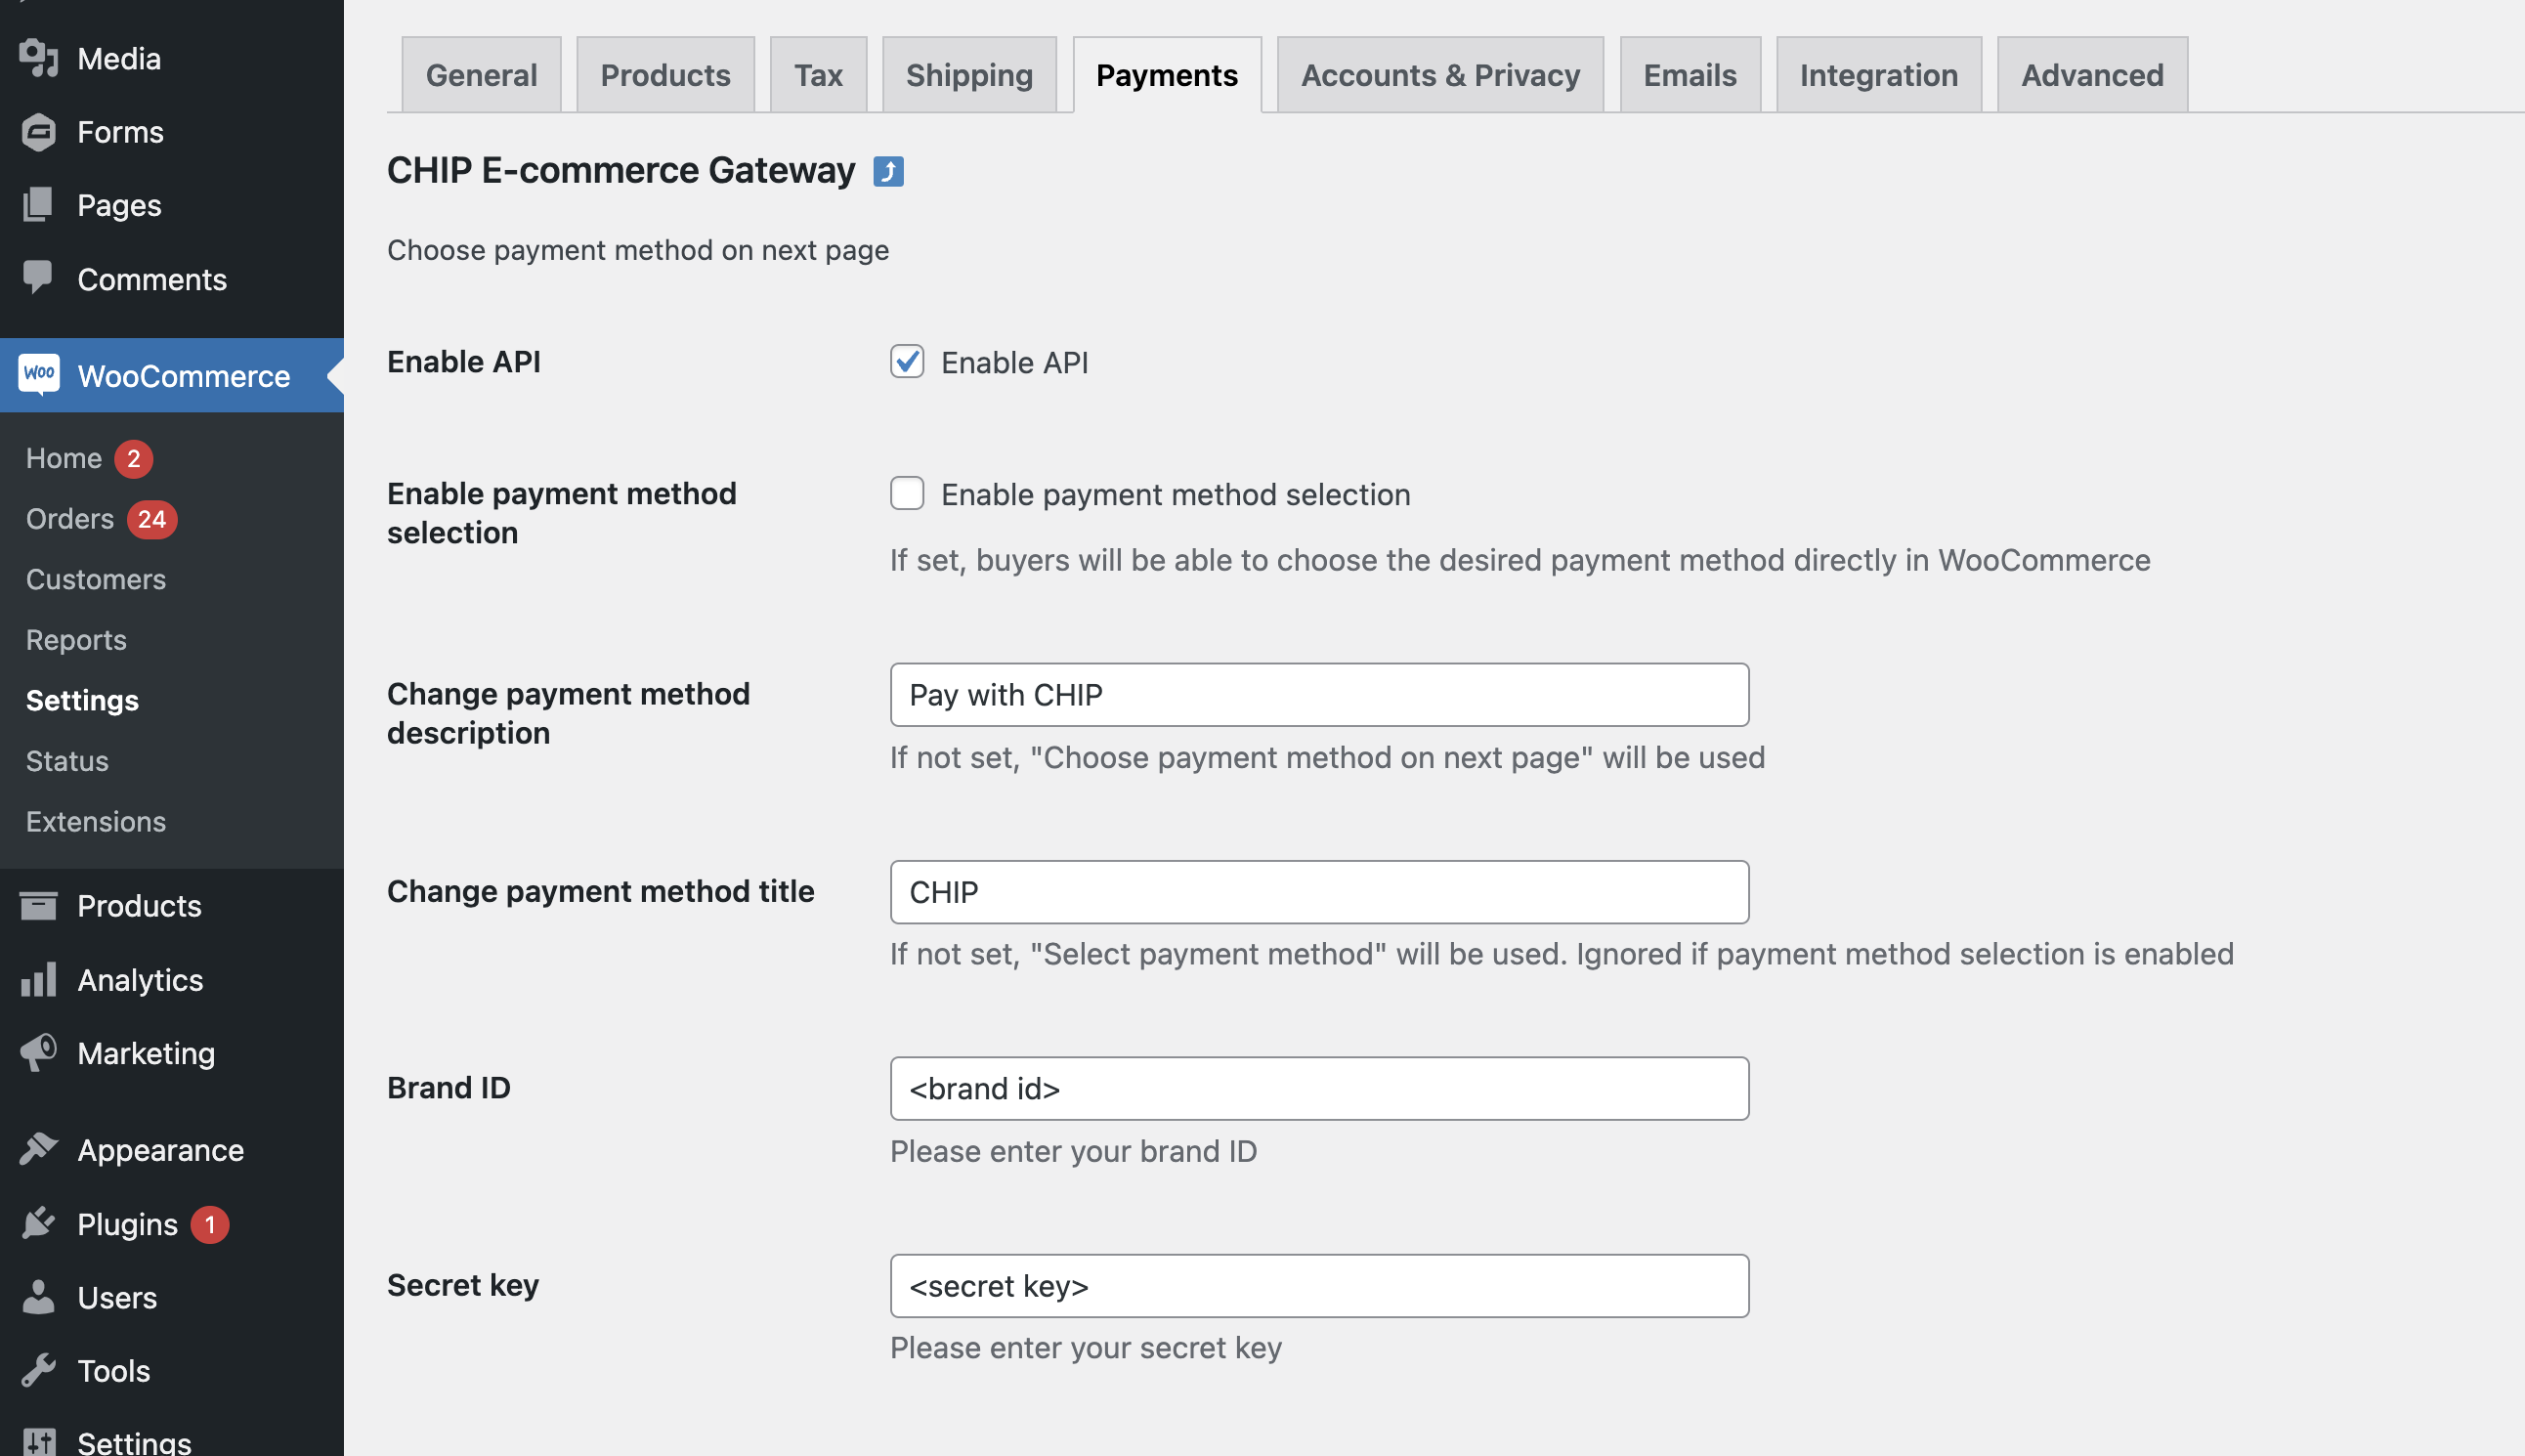Click the Media icon in sidebar
Screen dimensions: 2525x1456
click(38, 58)
